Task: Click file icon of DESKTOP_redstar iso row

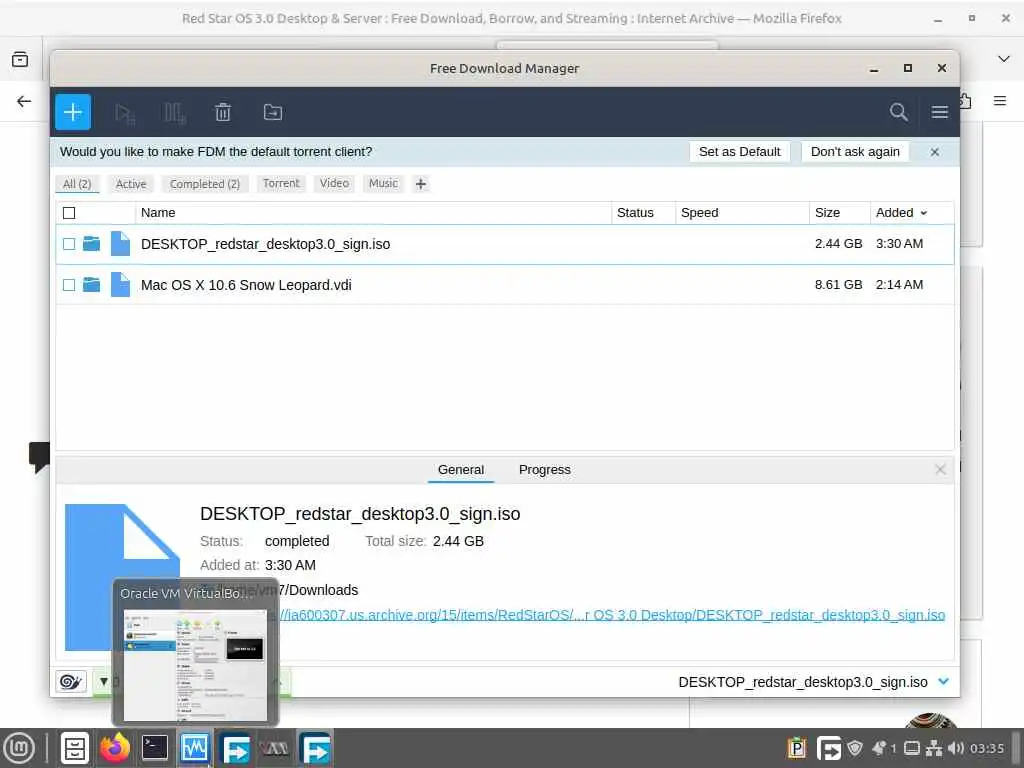Action: 120,244
